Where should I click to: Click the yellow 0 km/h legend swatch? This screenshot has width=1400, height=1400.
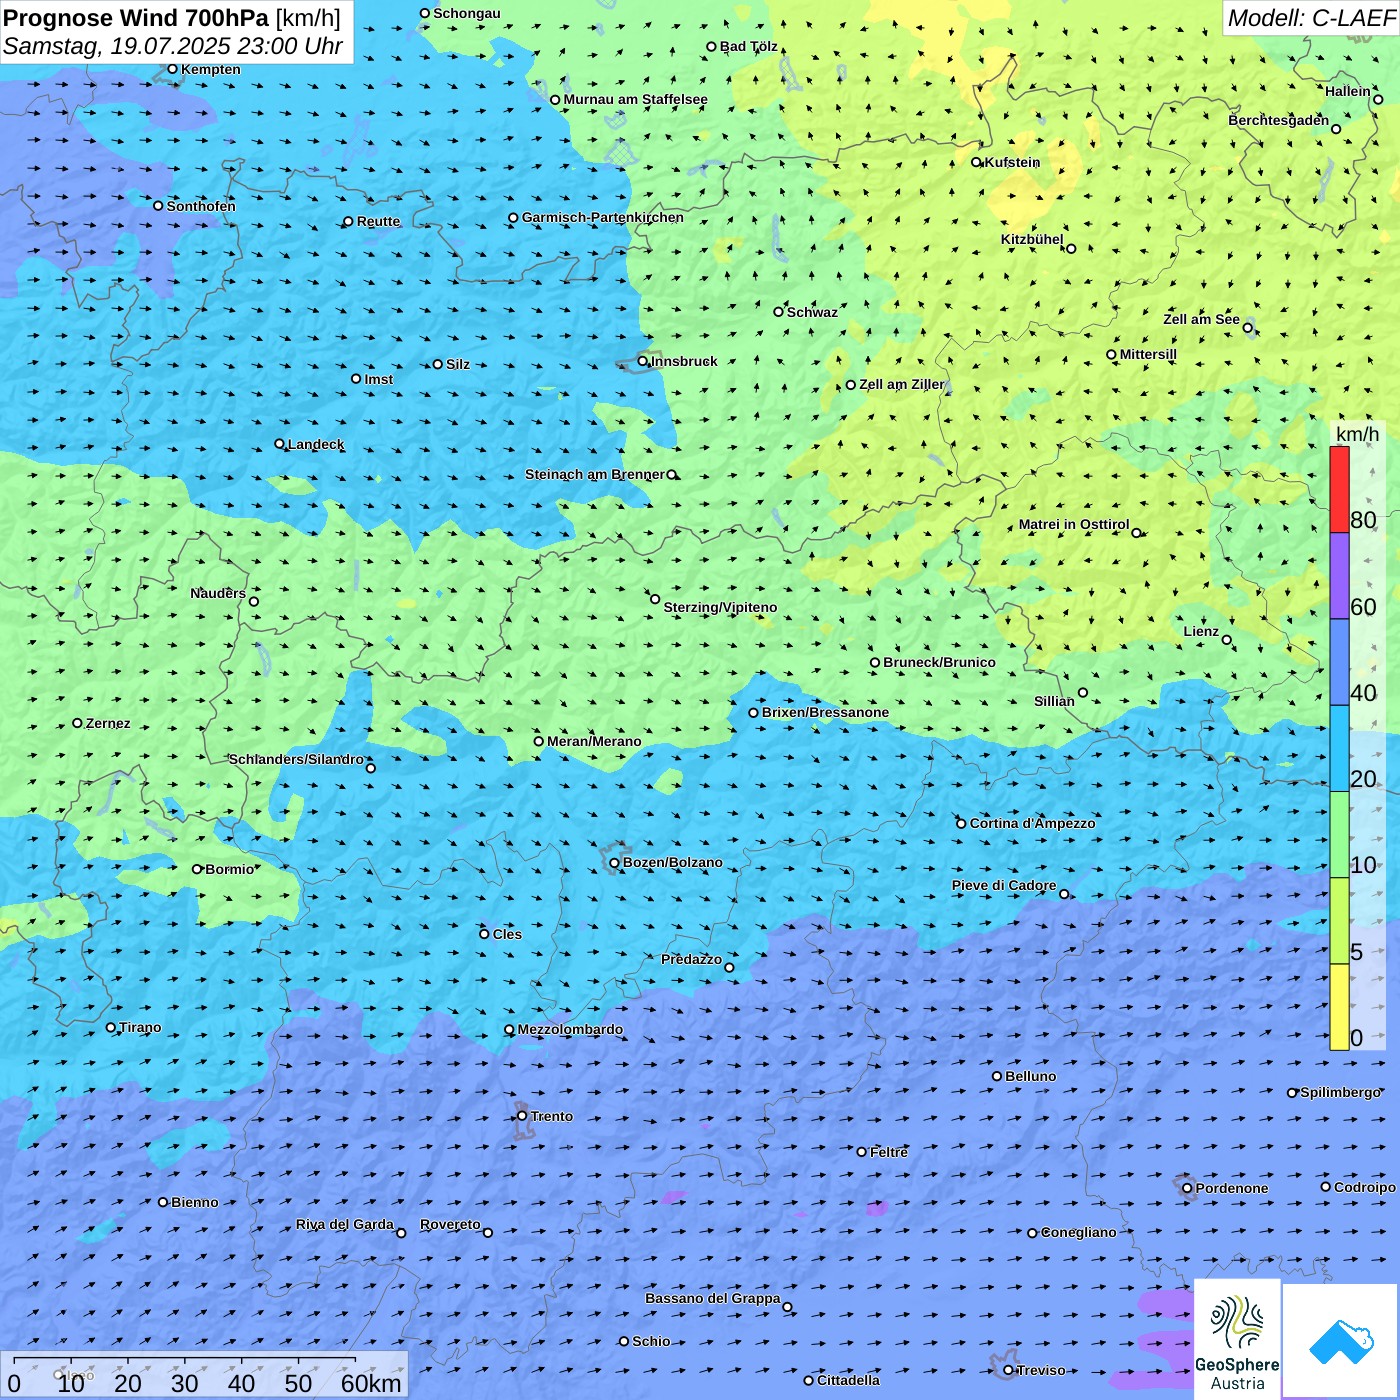point(1339,1007)
